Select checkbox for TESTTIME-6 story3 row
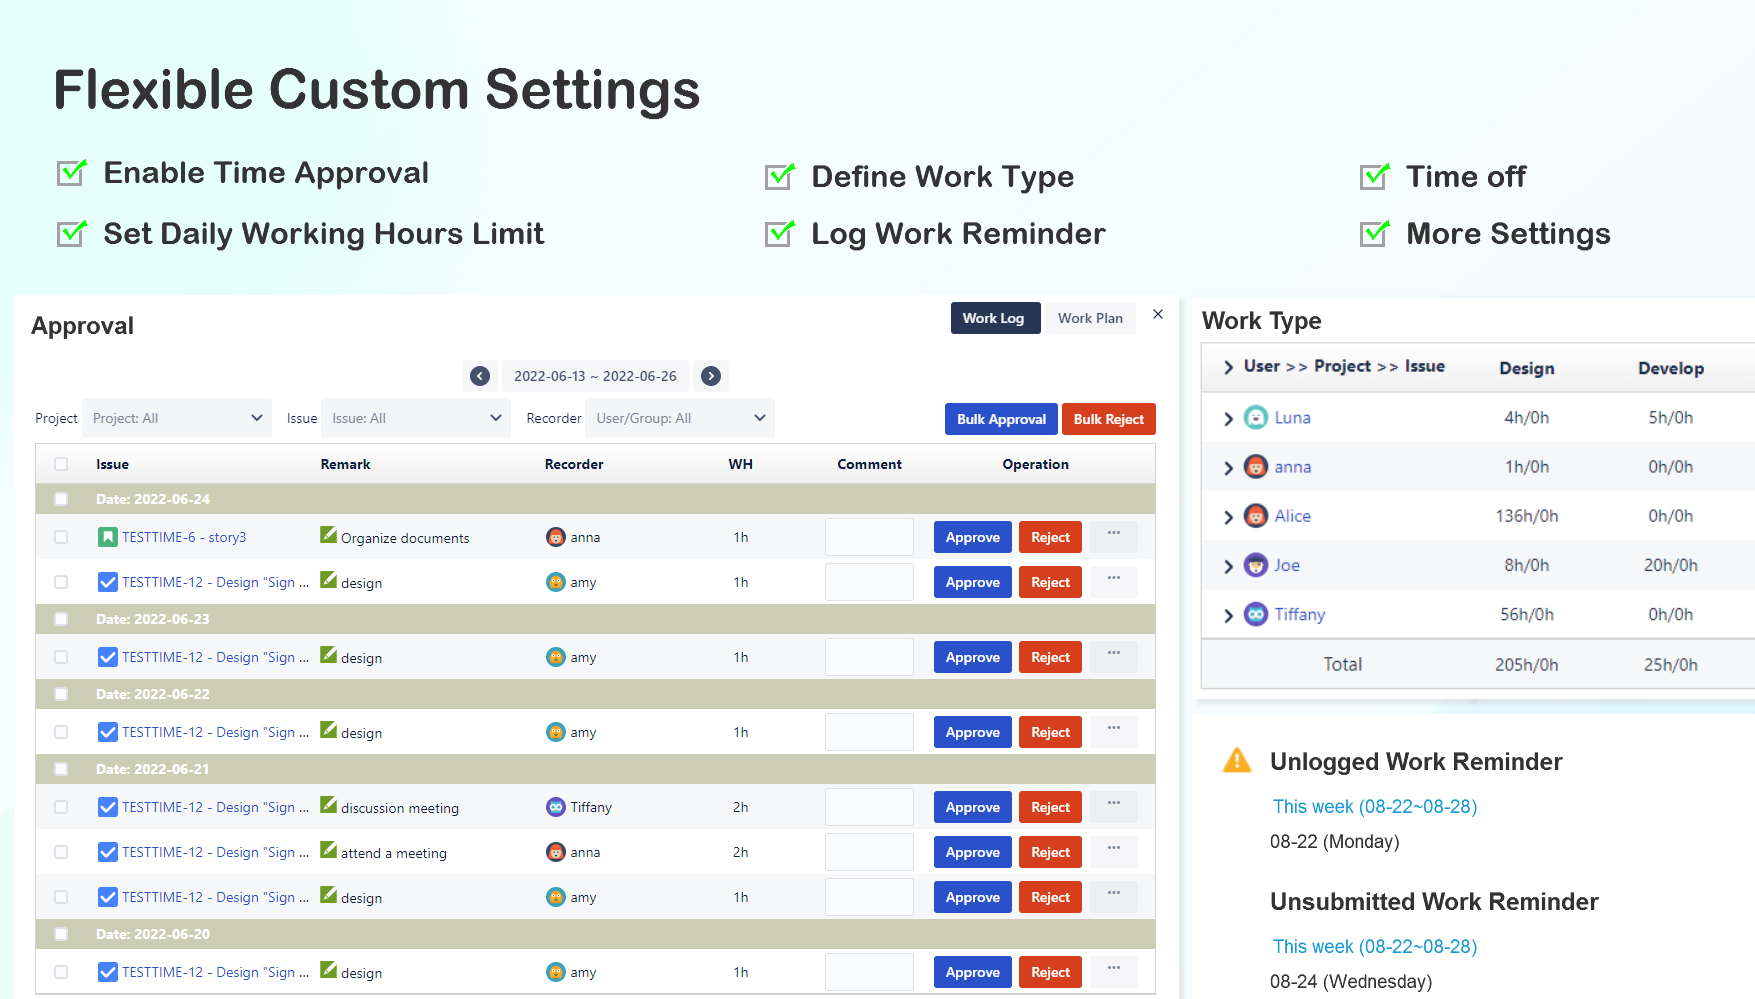This screenshot has width=1755, height=999. [x=61, y=537]
